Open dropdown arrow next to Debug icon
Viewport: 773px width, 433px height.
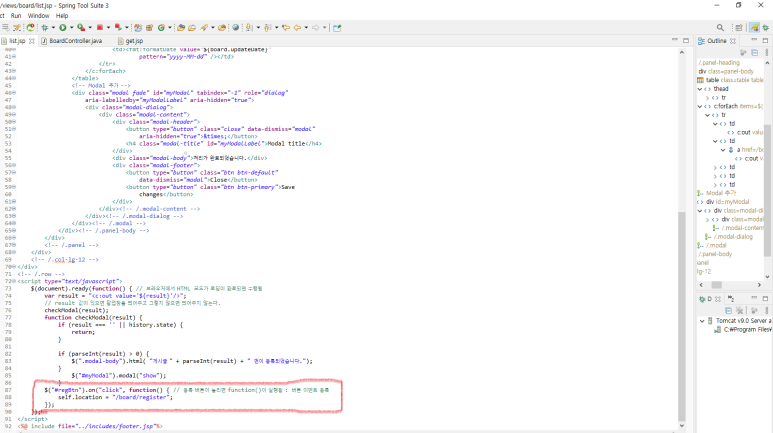coord(53,28)
